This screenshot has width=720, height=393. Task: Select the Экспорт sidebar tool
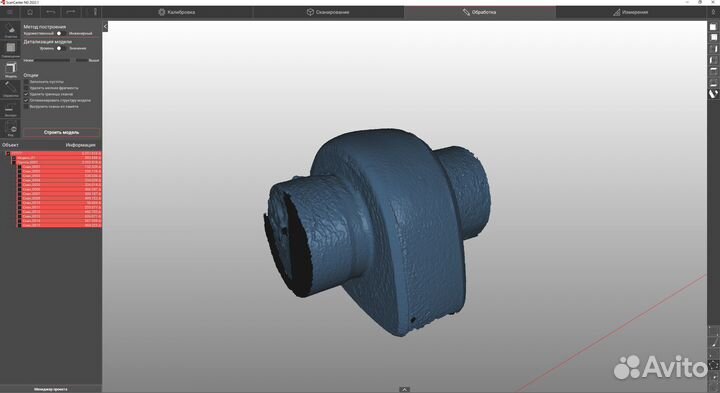point(11,109)
